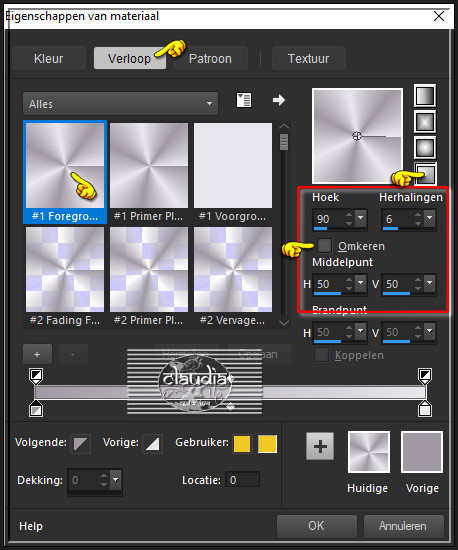Click the Help button

coord(31,526)
